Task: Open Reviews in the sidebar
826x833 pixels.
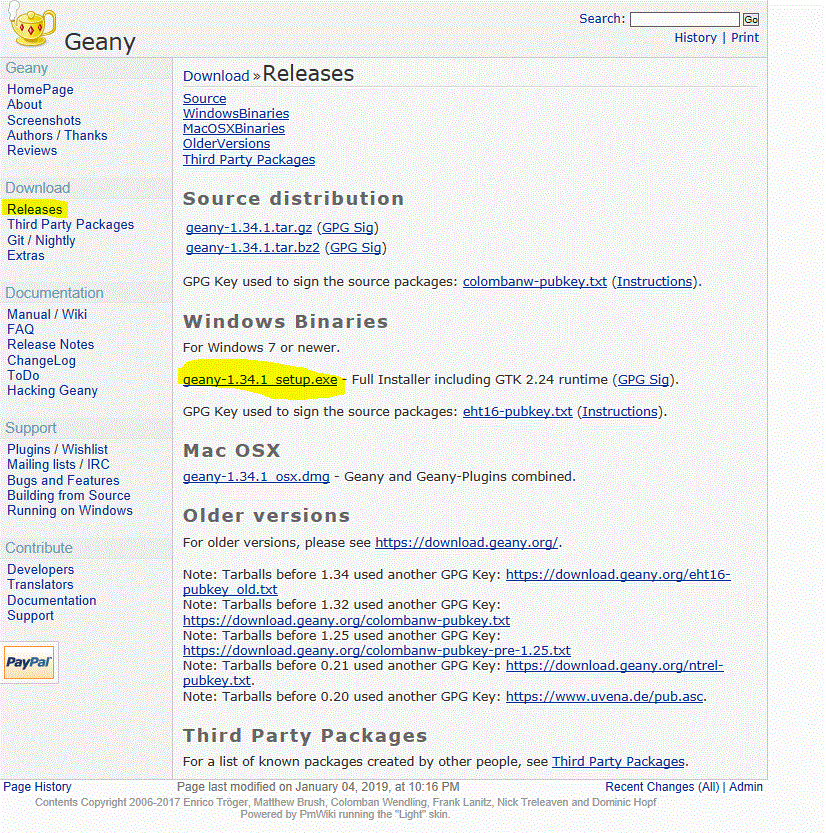Action: (x=32, y=150)
